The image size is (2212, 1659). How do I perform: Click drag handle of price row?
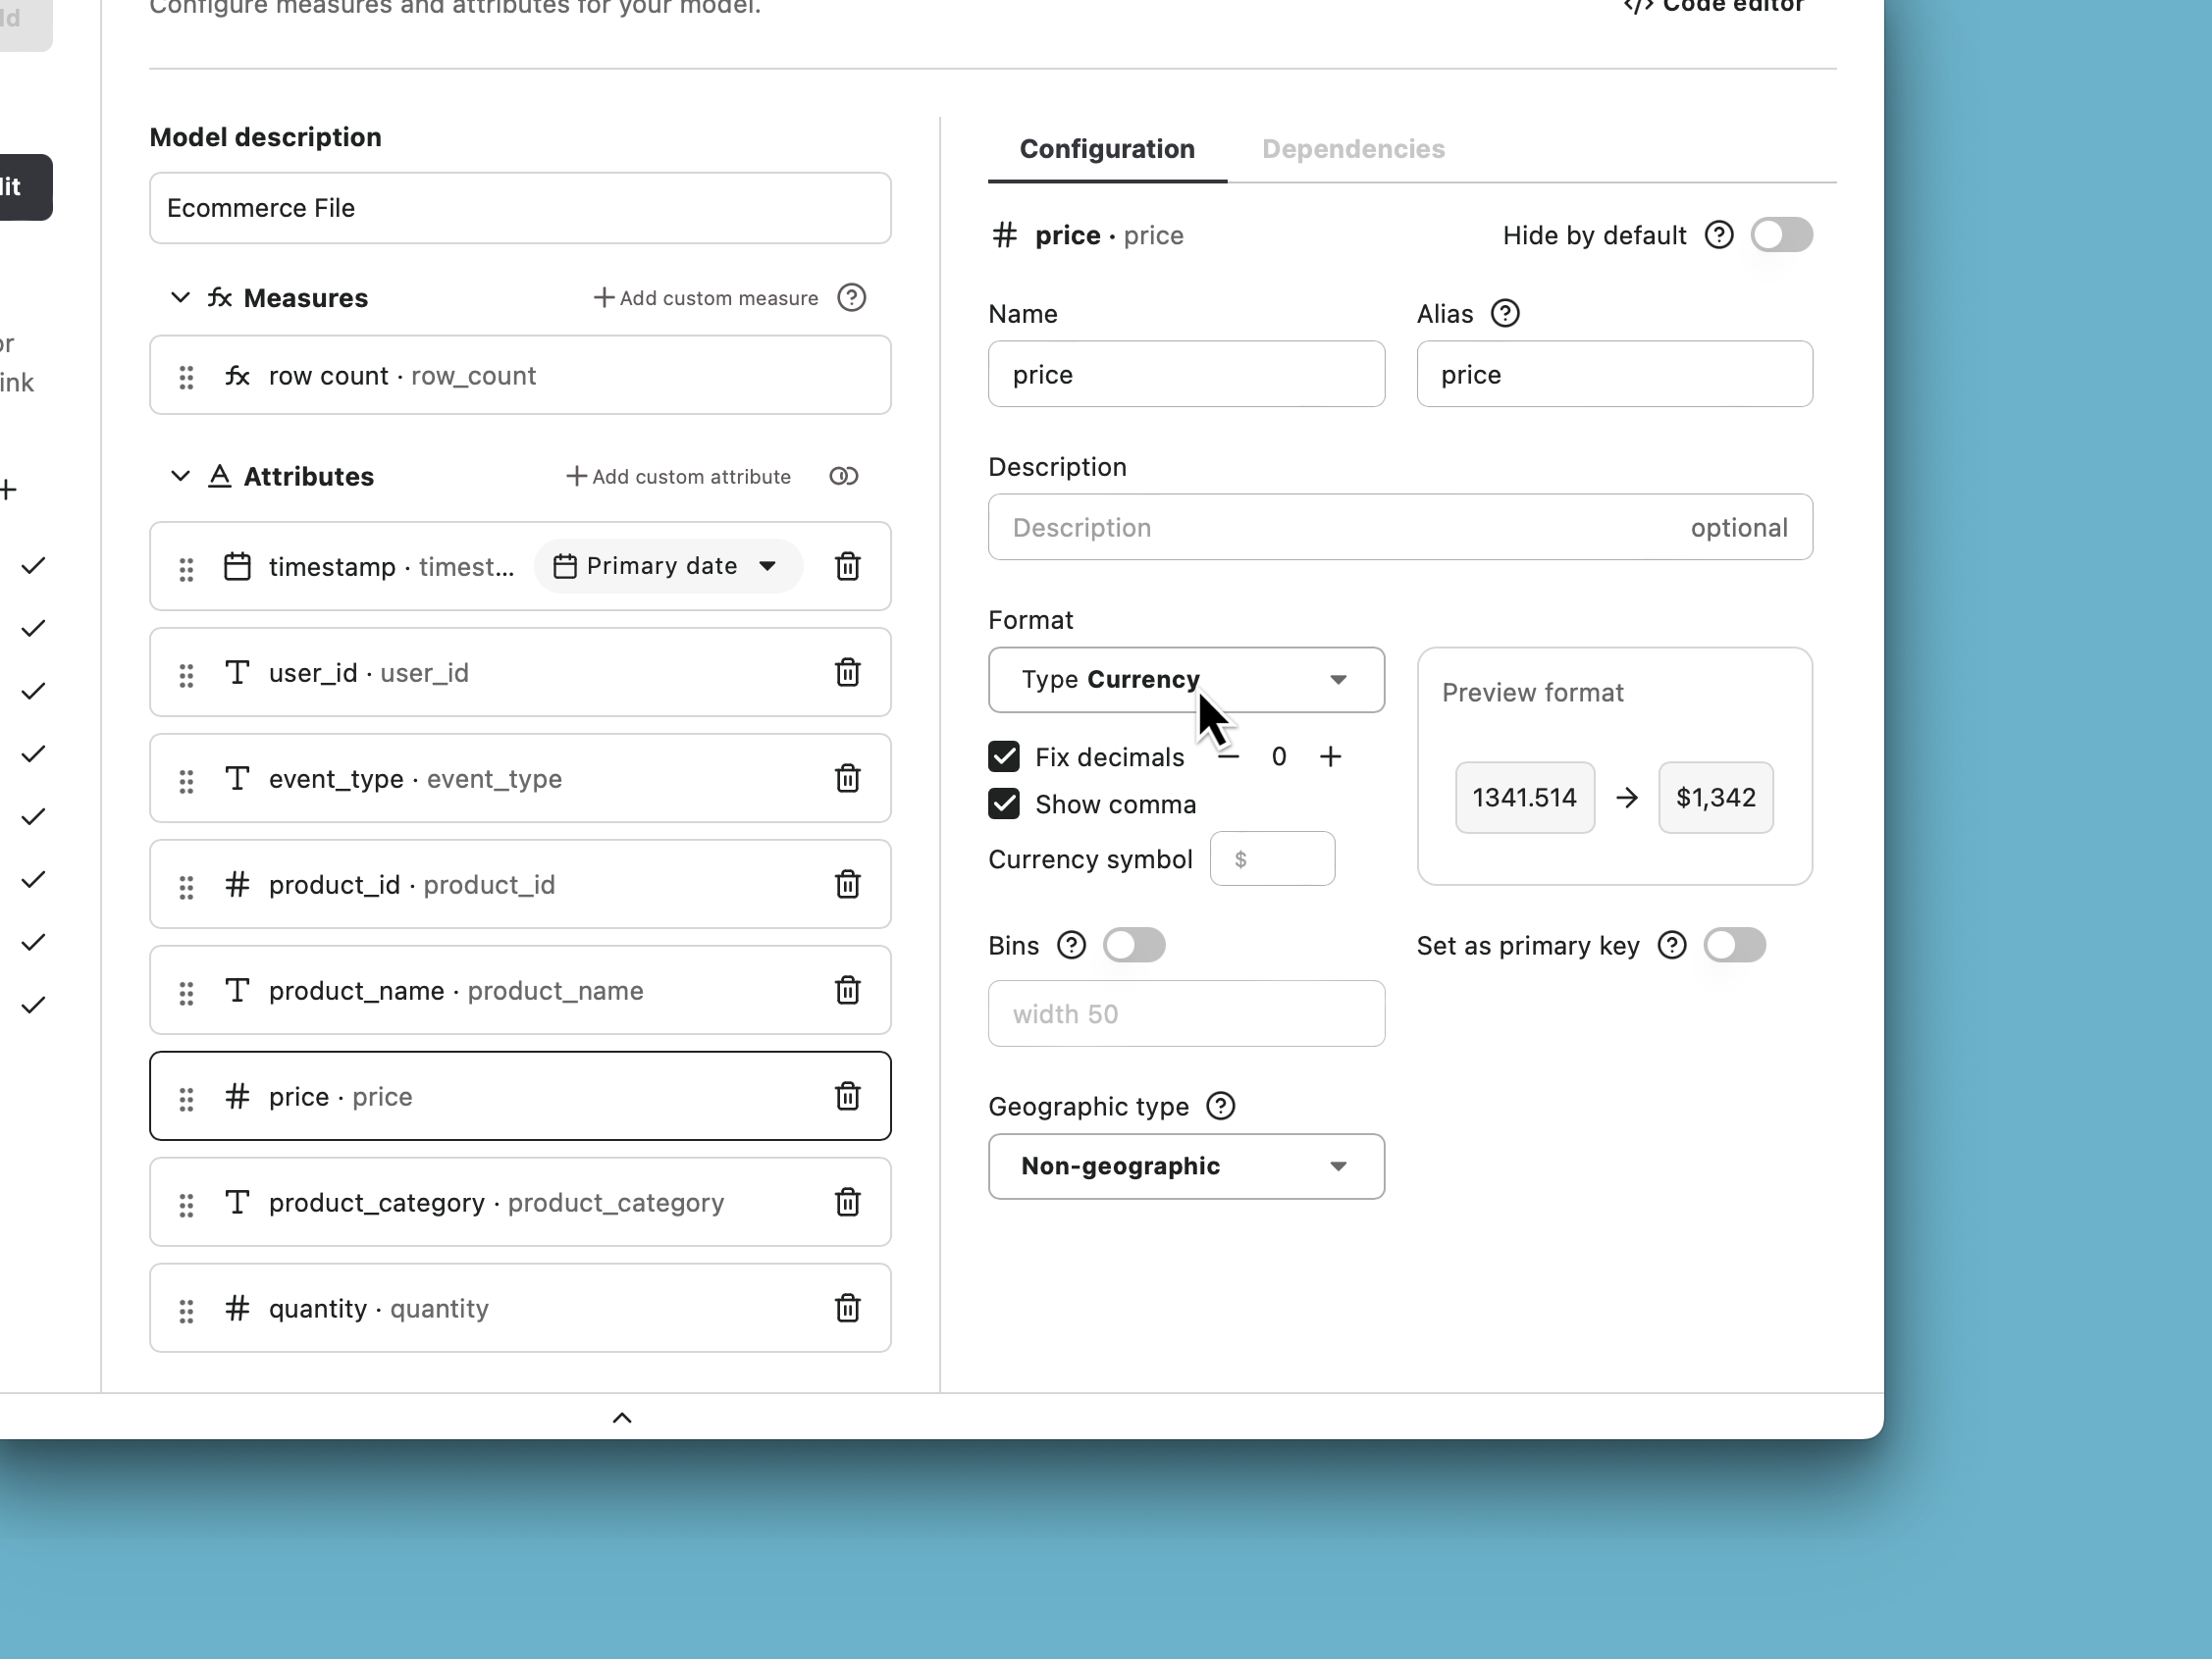(x=186, y=1099)
